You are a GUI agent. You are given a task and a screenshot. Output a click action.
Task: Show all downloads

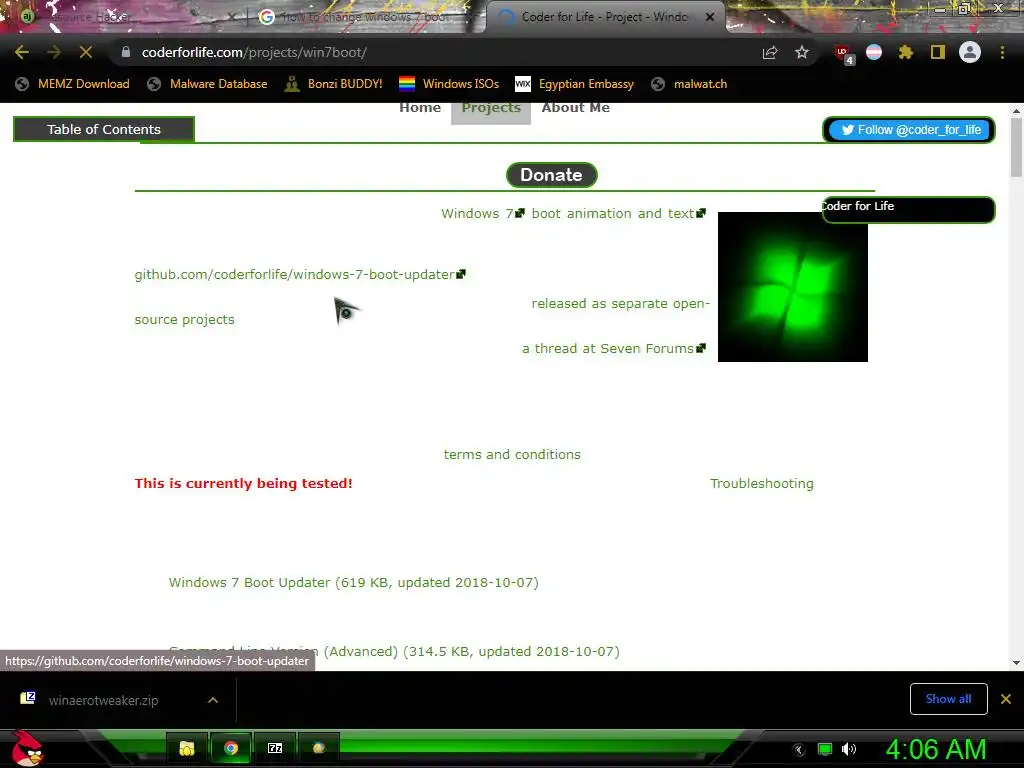click(948, 699)
